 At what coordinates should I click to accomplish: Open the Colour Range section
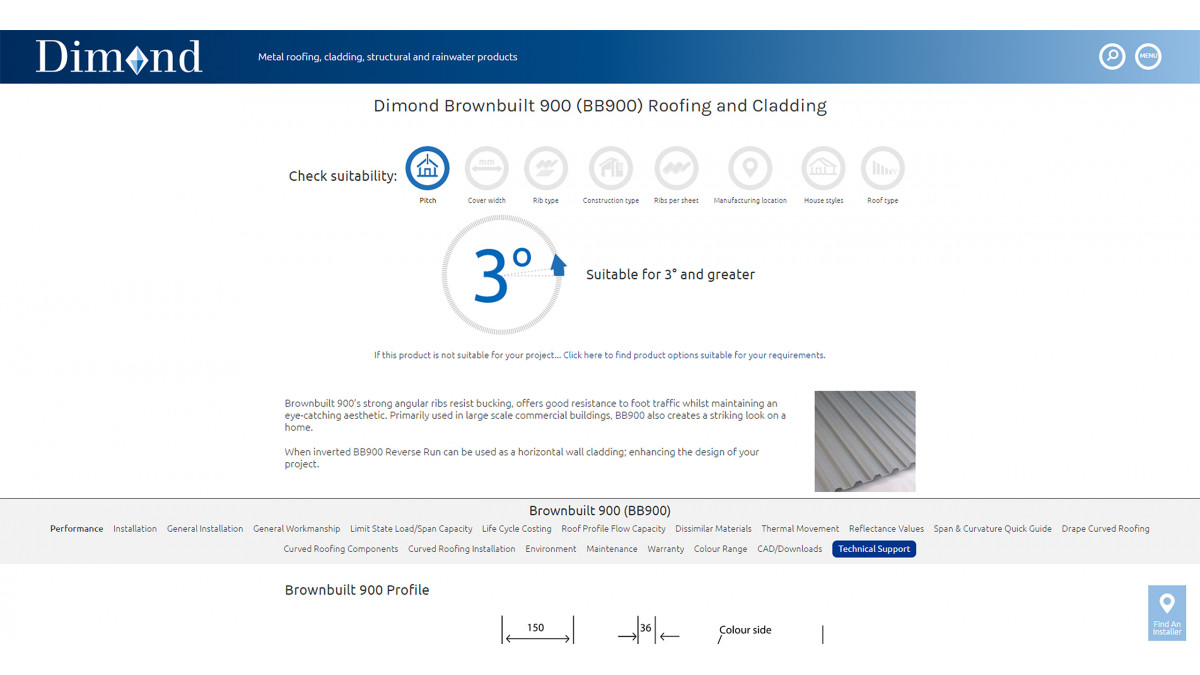pos(721,549)
